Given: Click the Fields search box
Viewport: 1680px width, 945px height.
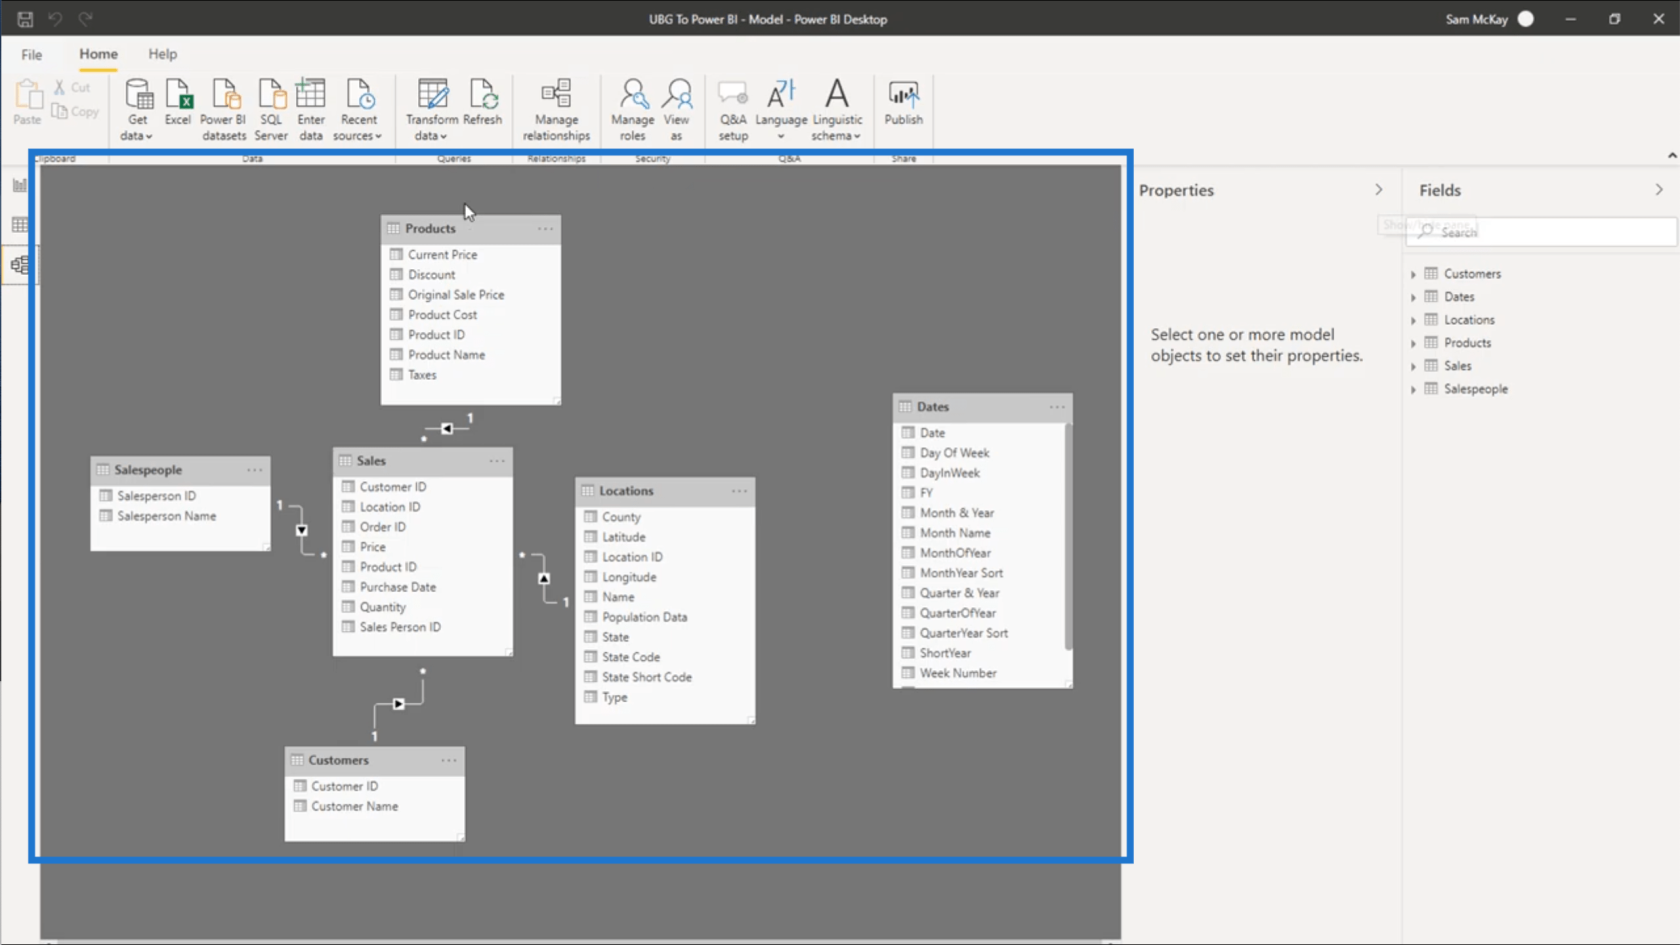Looking at the screenshot, I should click(x=1541, y=232).
